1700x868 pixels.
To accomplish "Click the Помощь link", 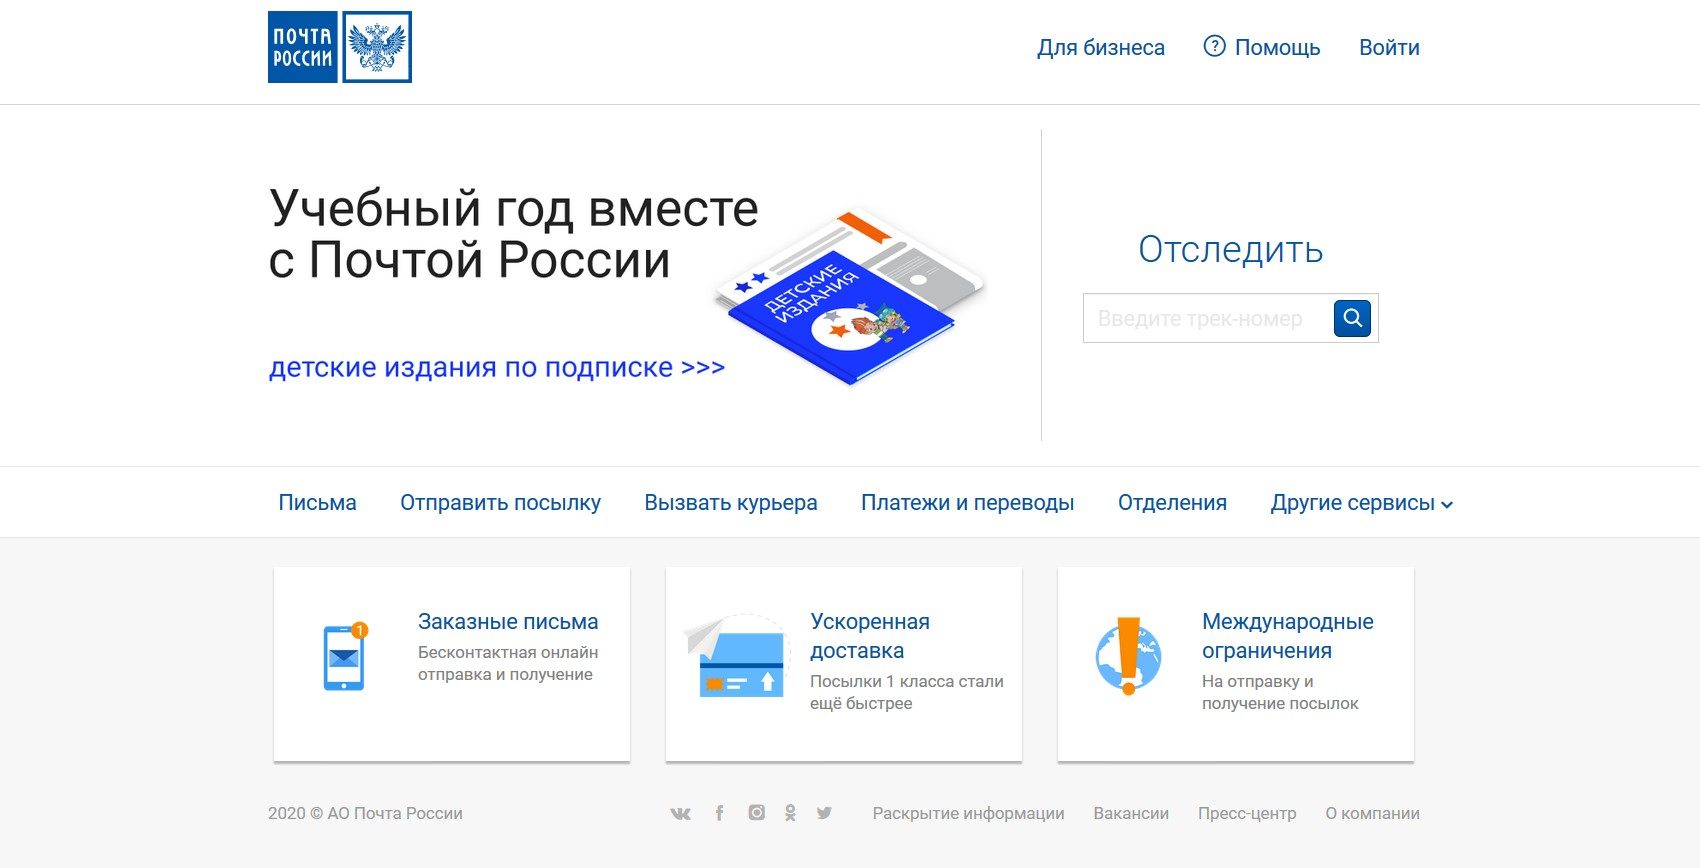I will (x=1277, y=48).
